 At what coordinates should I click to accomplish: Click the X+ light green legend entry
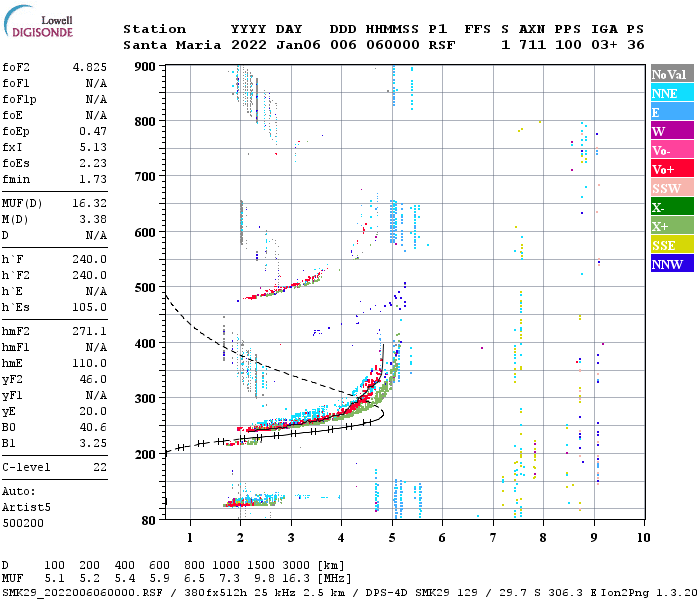click(x=671, y=226)
